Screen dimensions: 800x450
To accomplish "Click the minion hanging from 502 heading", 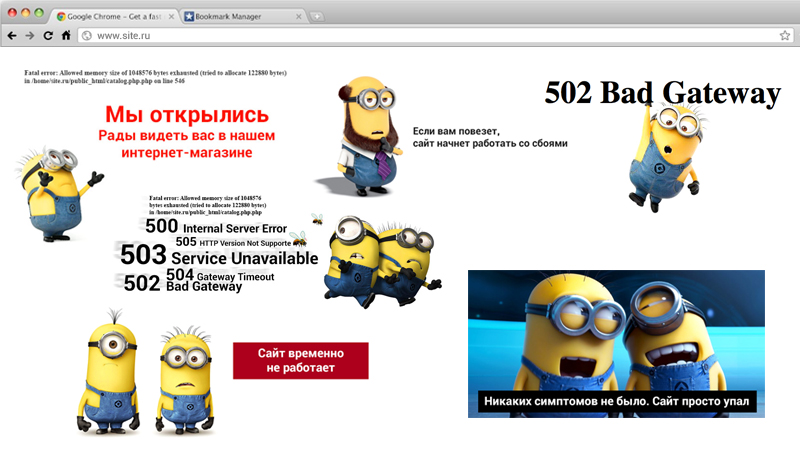I will click(665, 156).
